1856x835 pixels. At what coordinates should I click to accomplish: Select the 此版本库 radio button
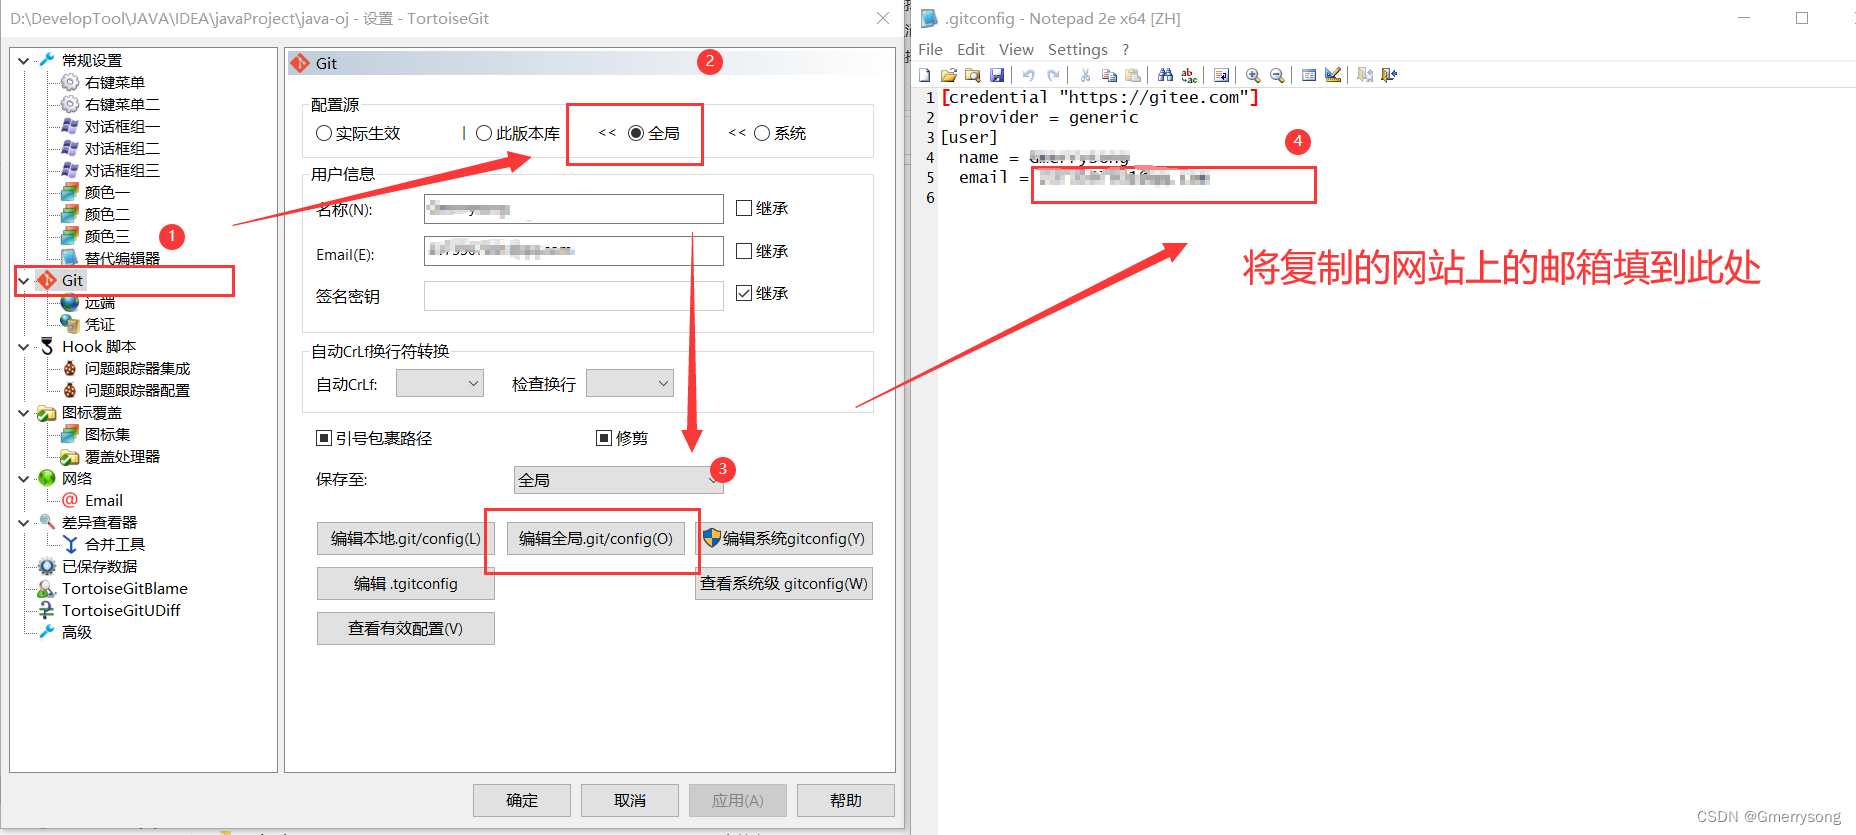[484, 133]
